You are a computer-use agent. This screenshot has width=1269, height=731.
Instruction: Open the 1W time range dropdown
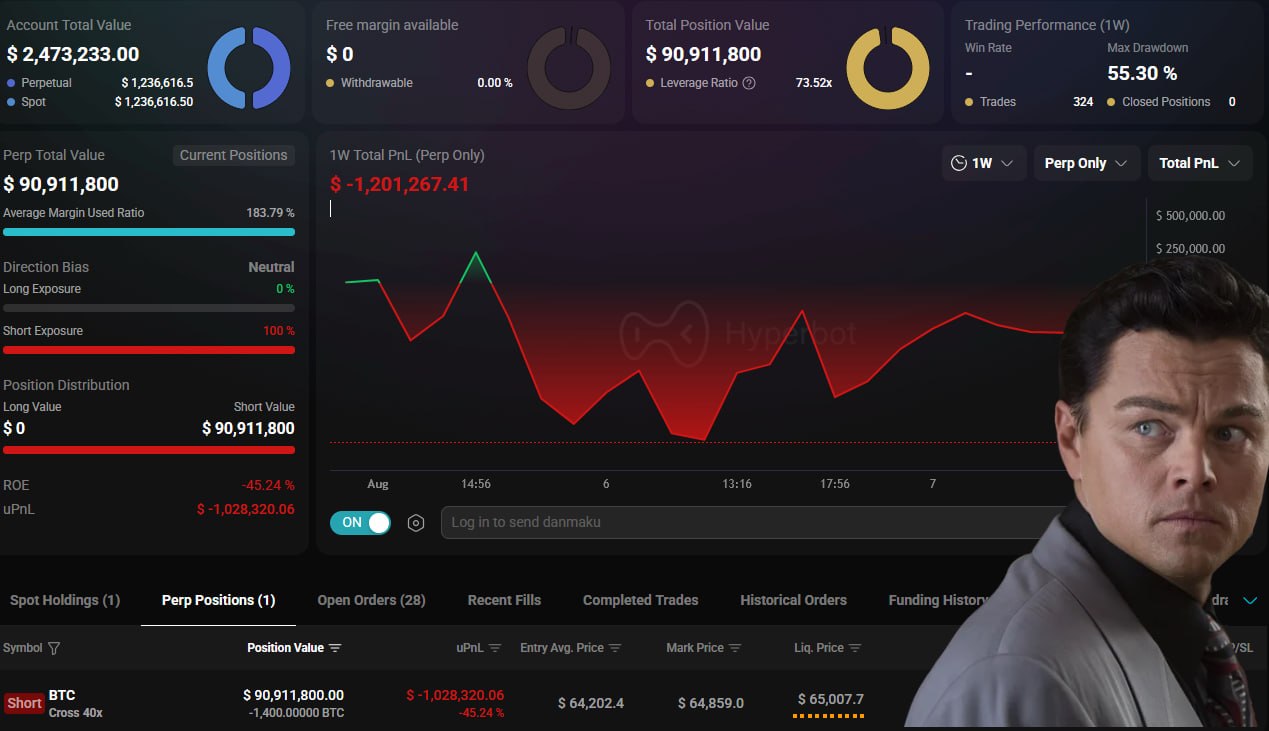tap(984, 163)
